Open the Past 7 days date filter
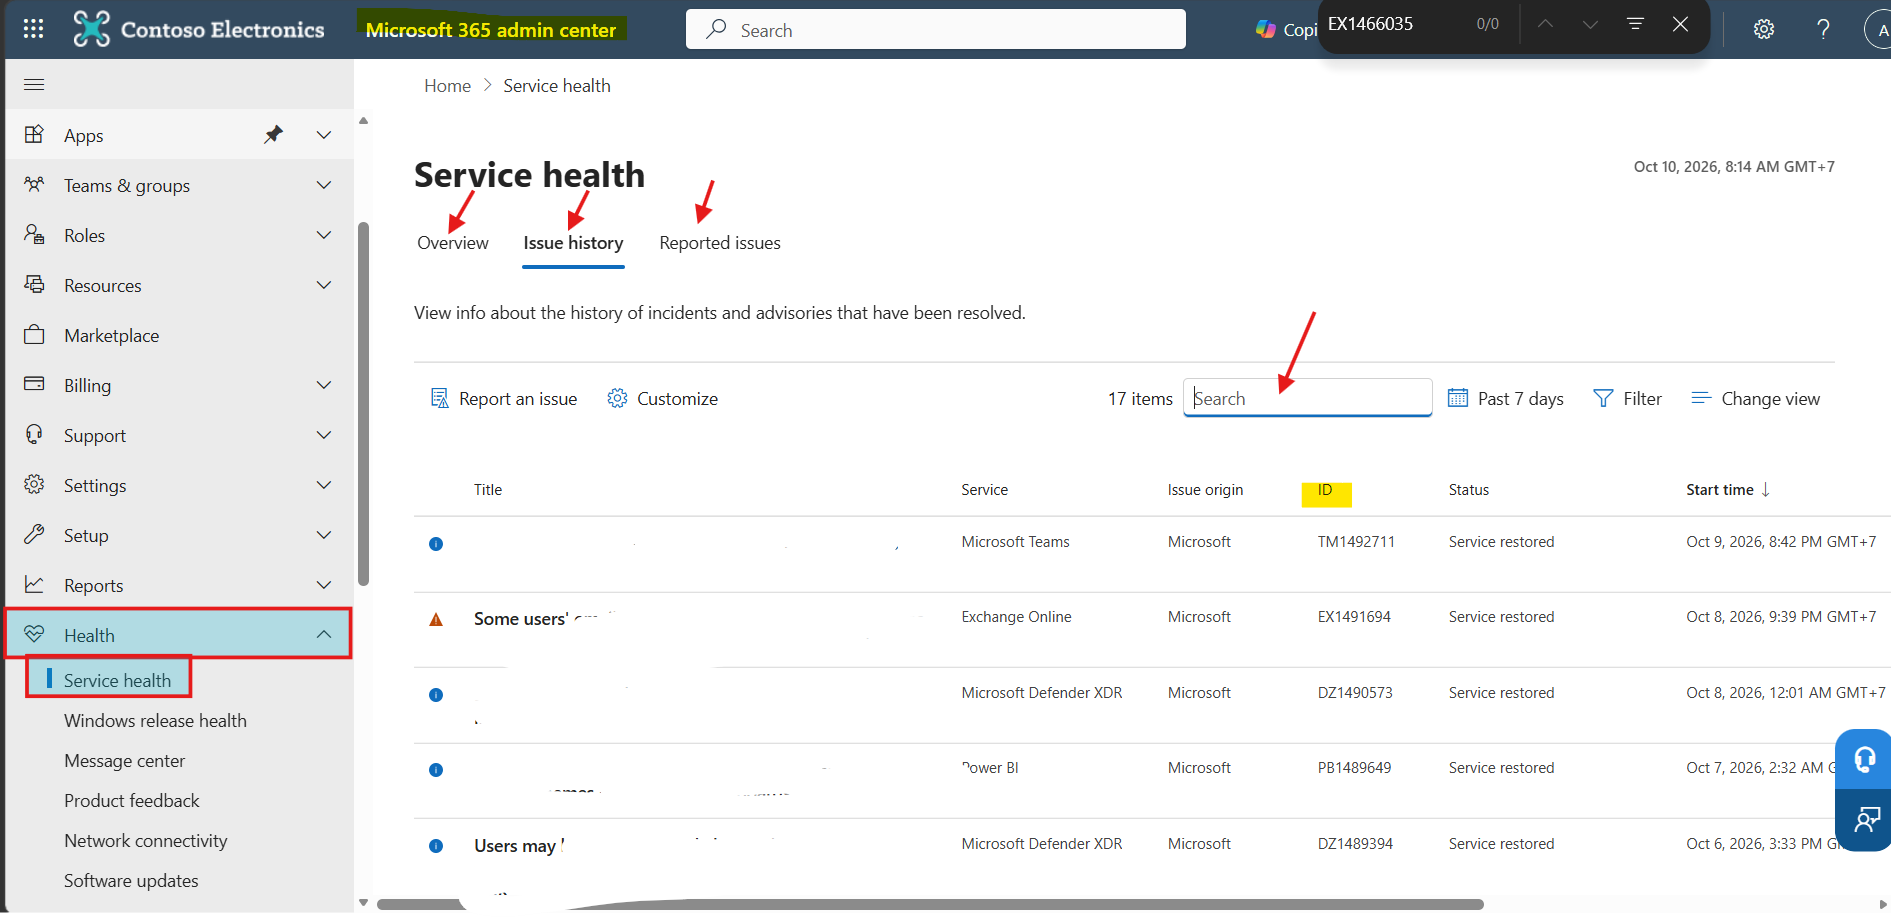 coord(1506,398)
